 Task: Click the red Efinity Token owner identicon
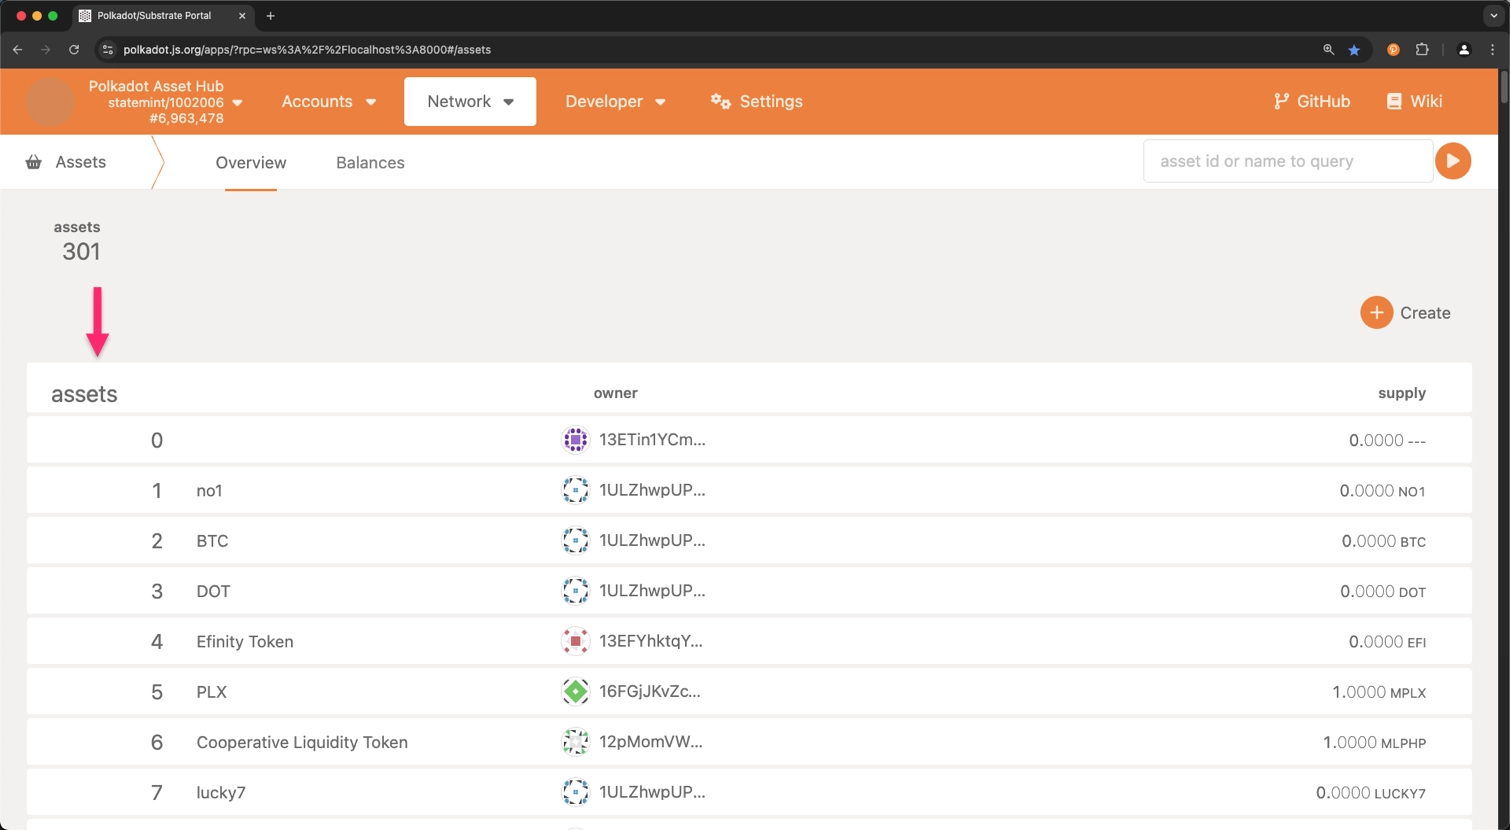point(575,641)
